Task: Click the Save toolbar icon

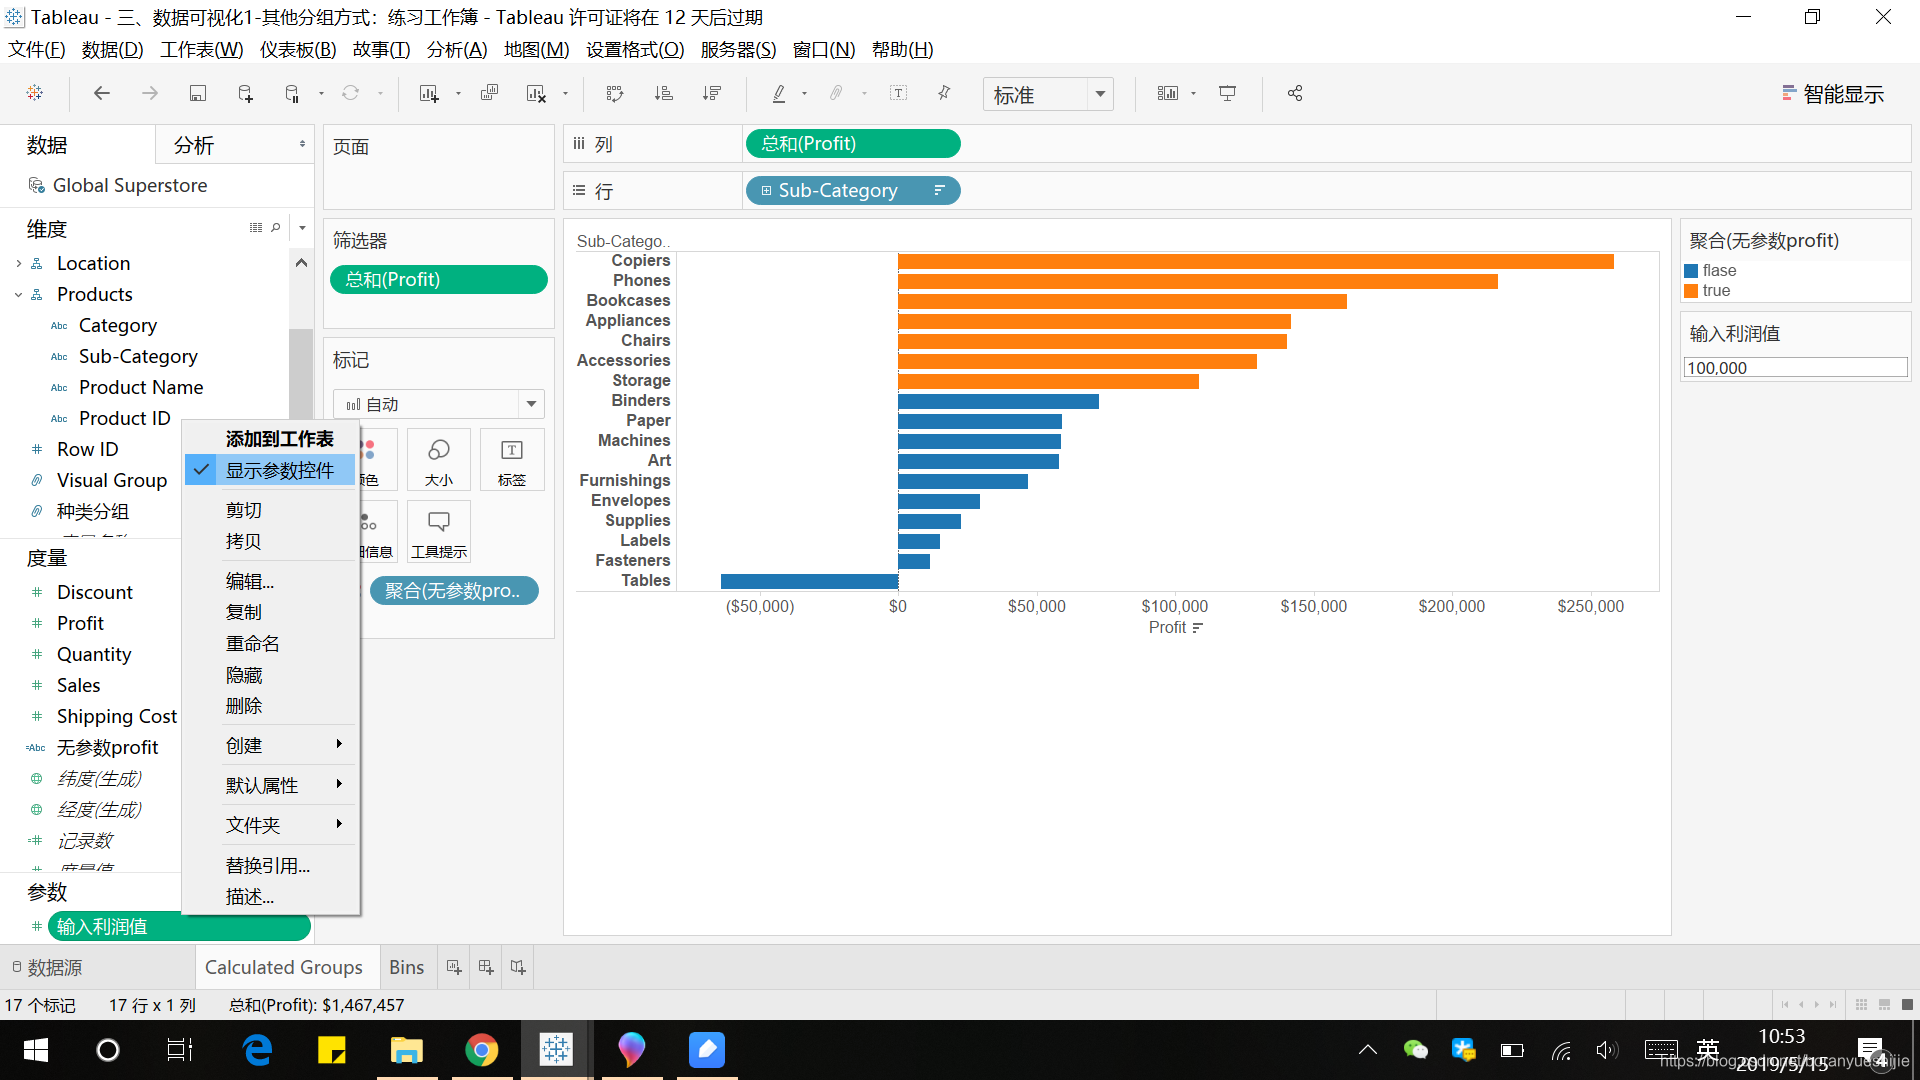Action: point(199,94)
